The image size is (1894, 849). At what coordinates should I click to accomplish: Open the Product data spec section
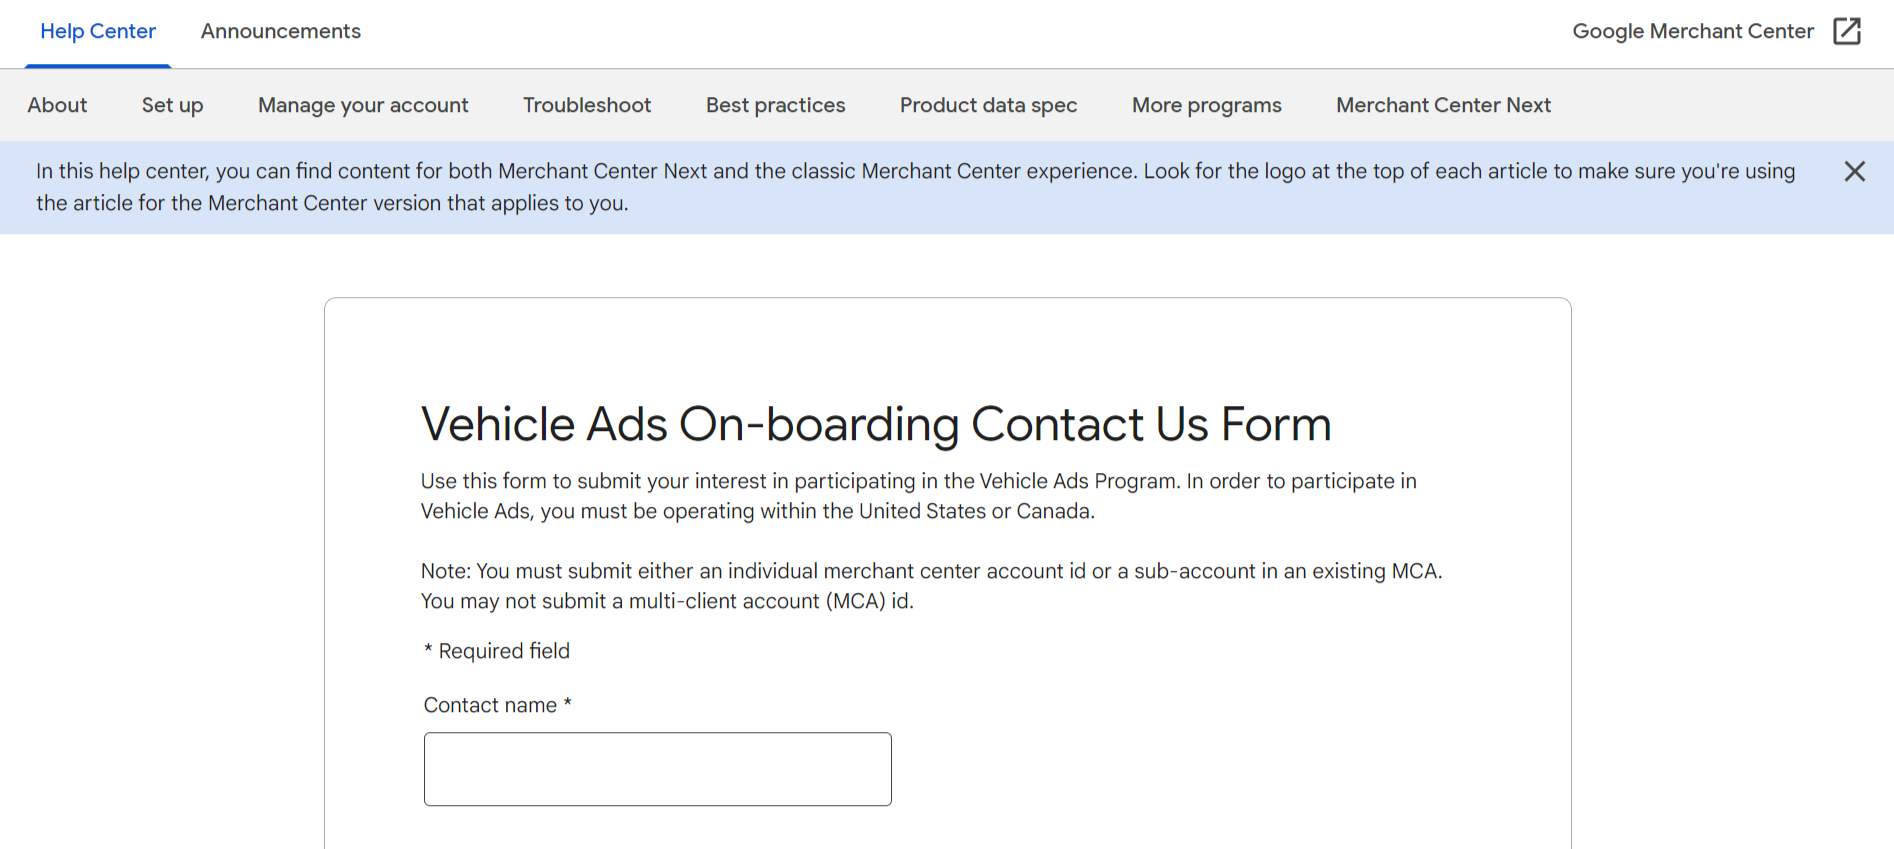pyautogui.click(x=988, y=105)
